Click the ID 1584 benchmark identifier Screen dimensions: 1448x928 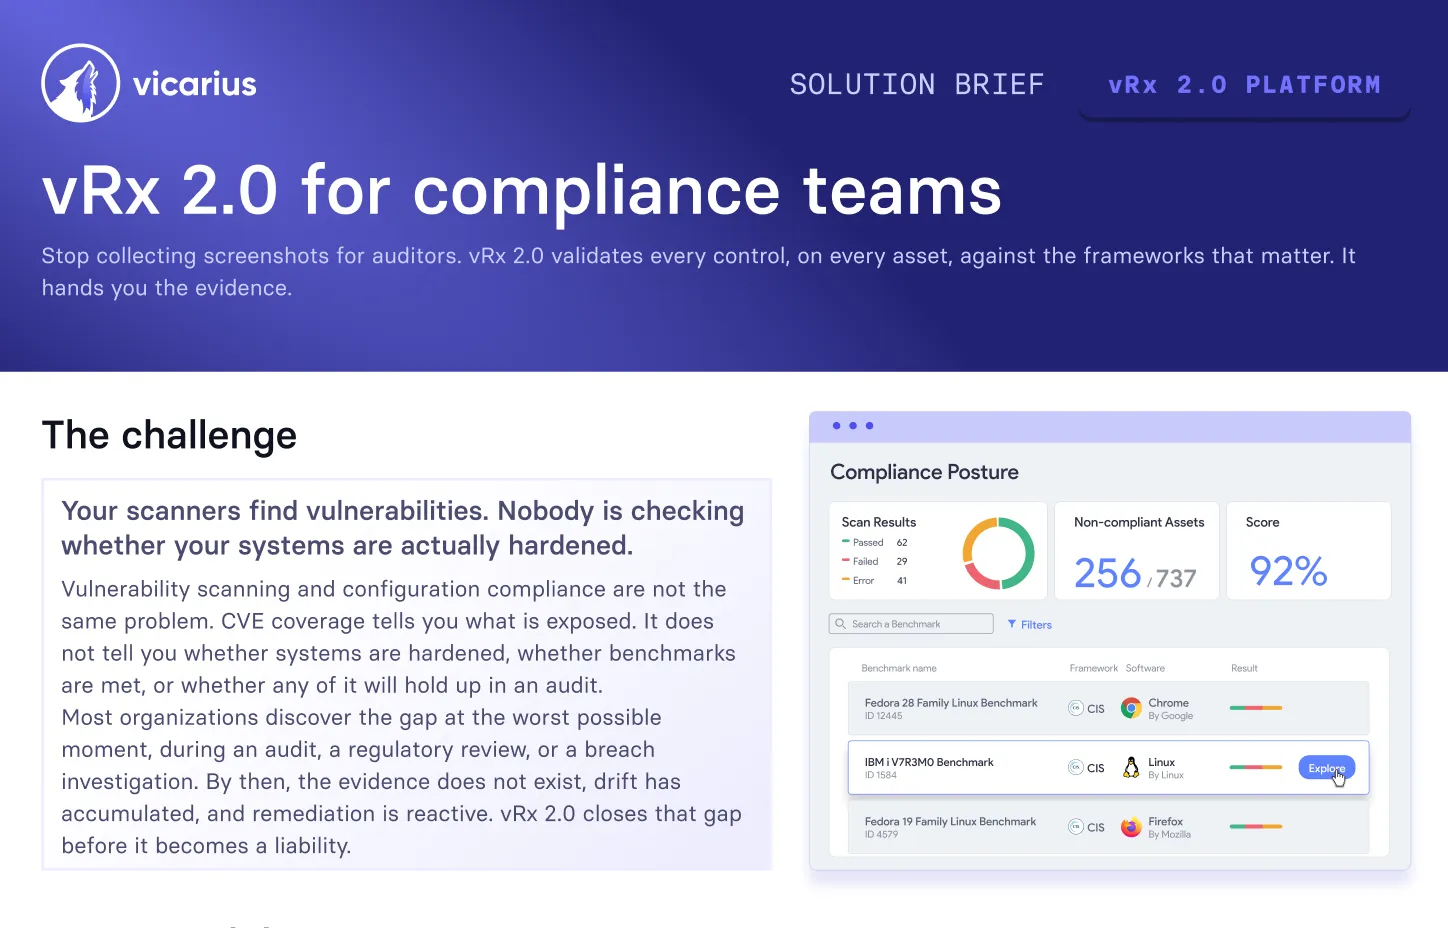881,775
